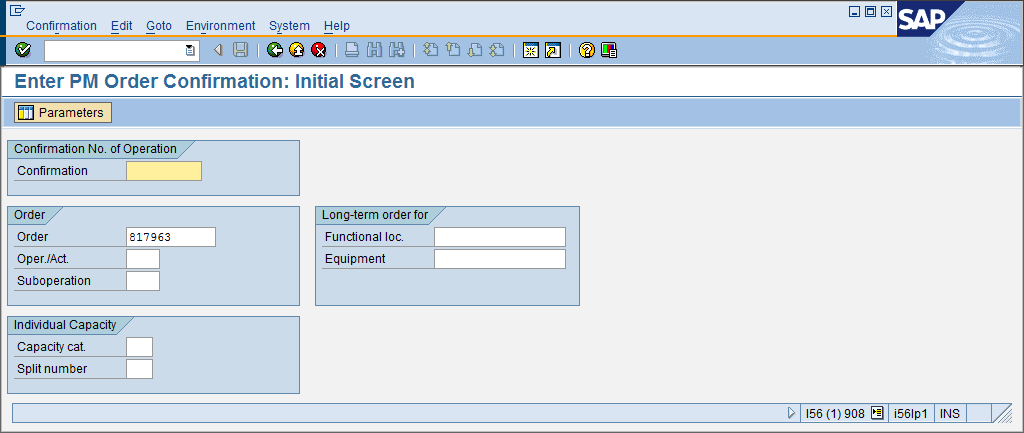The width and height of the screenshot is (1024, 433).
Task: Click the Individual Capacity group title
Action: pyautogui.click(x=65, y=325)
